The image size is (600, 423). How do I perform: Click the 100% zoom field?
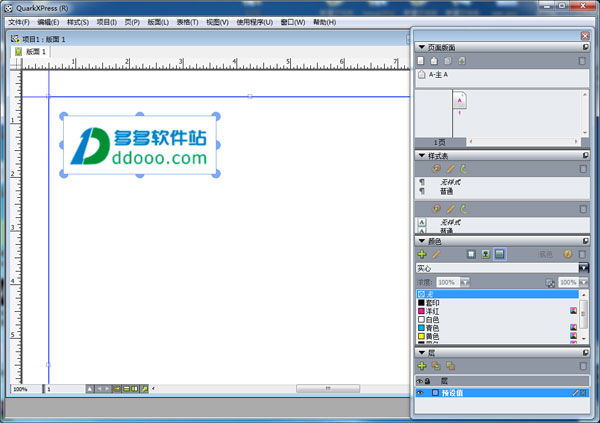26,389
